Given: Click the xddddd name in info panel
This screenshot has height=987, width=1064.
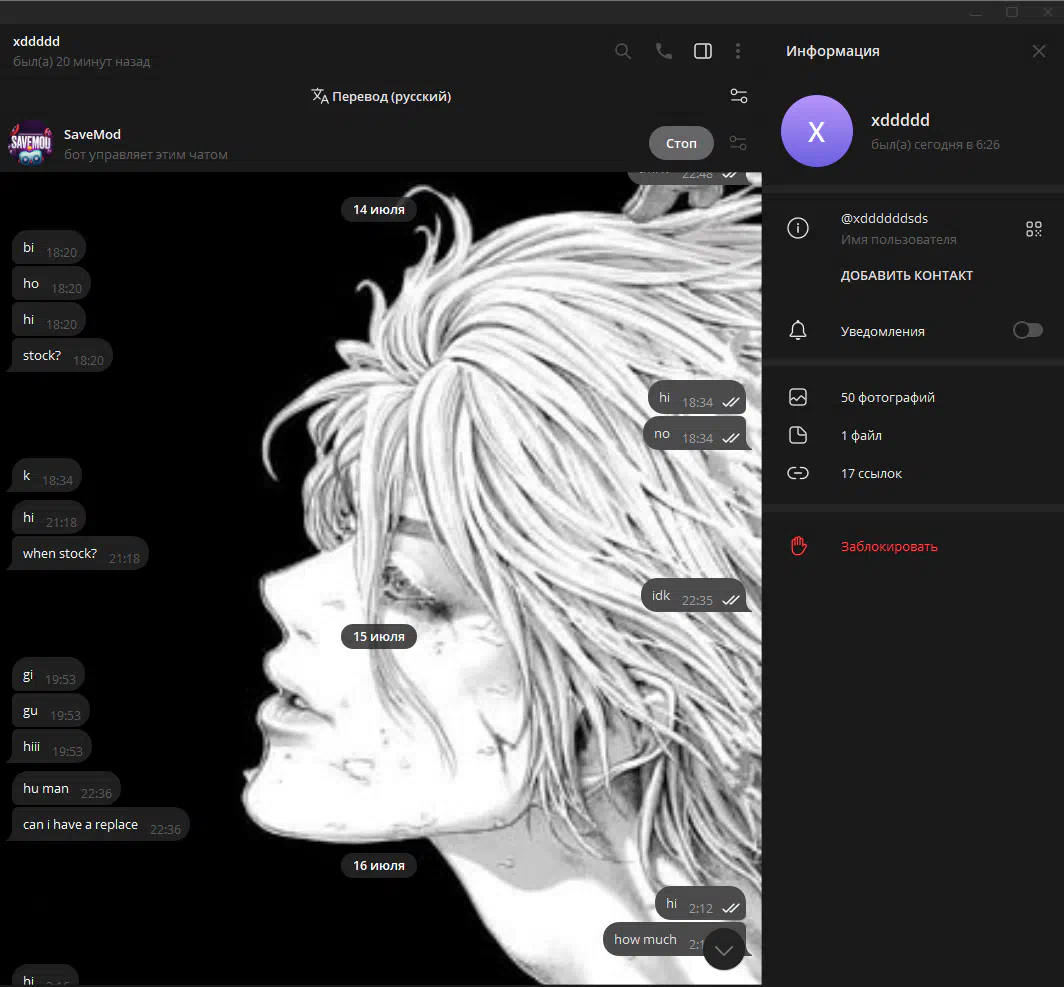Looking at the screenshot, I should click(x=900, y=120).
